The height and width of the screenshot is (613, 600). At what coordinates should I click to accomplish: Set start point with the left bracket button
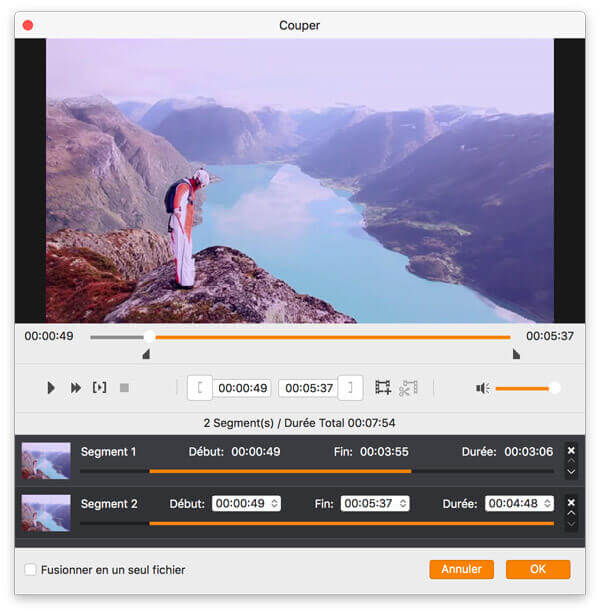point(200,388)
